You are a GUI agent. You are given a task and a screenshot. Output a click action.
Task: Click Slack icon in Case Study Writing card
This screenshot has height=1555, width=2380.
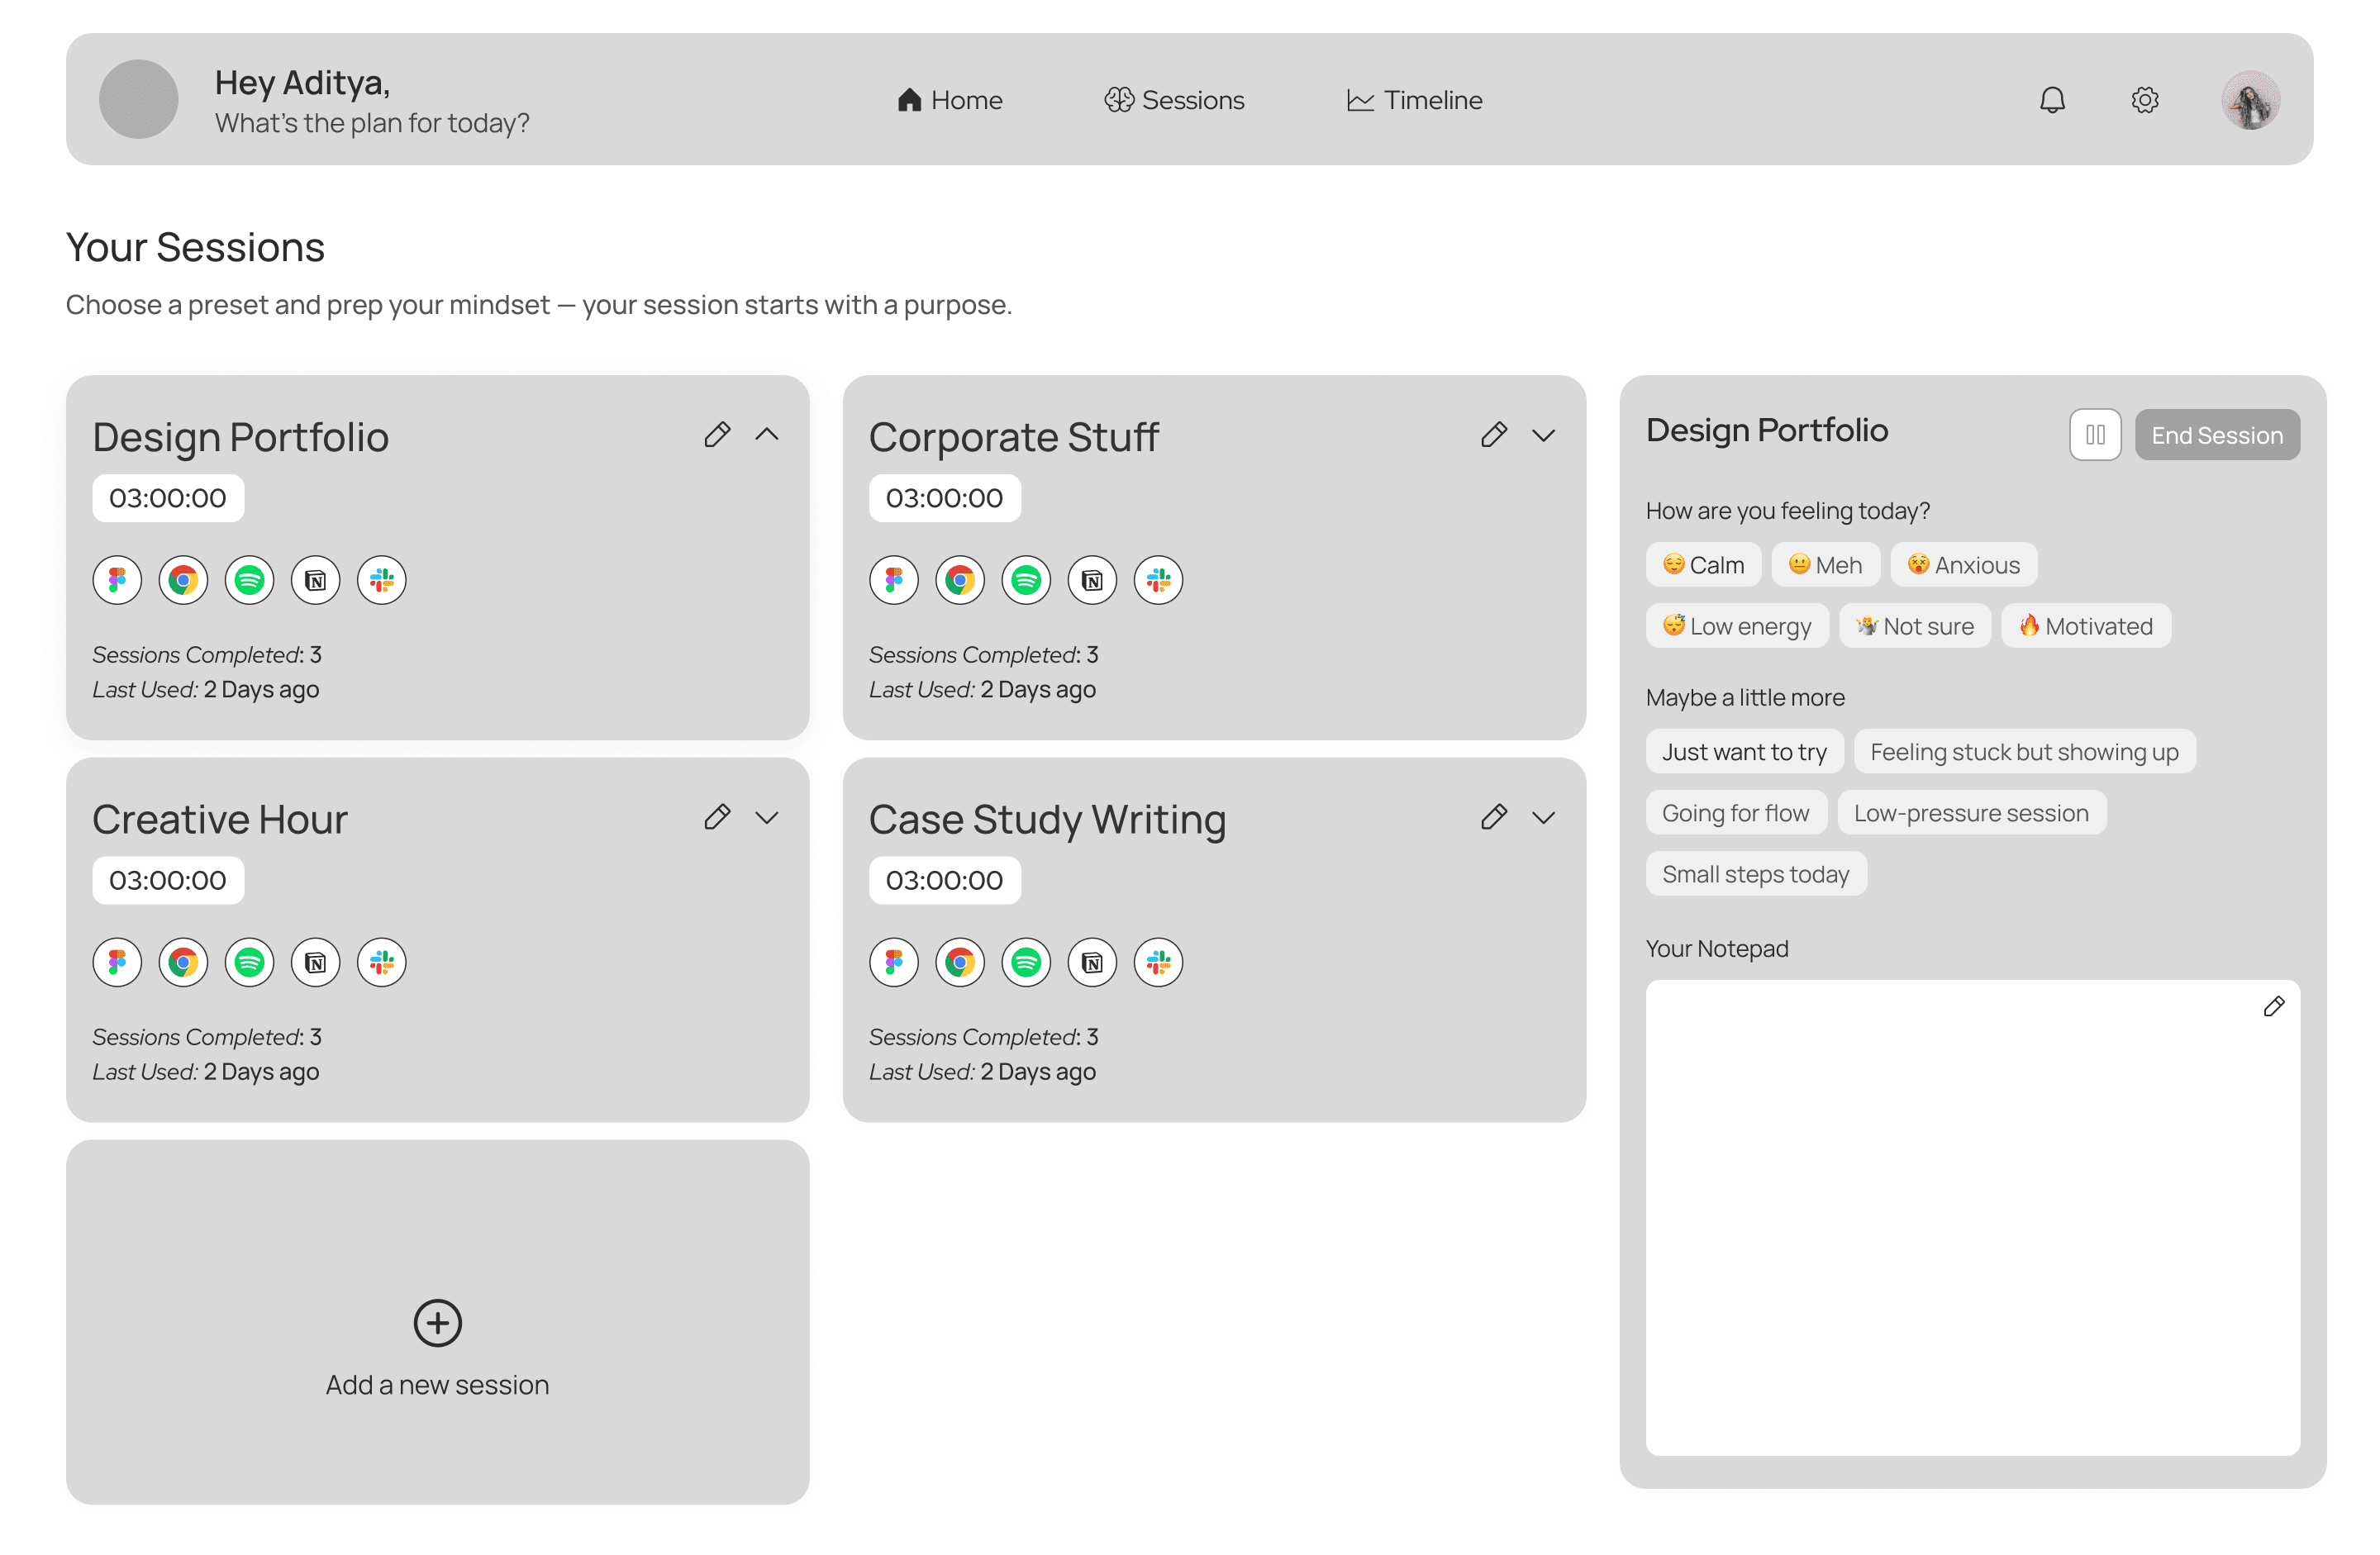pos(1158,962)
